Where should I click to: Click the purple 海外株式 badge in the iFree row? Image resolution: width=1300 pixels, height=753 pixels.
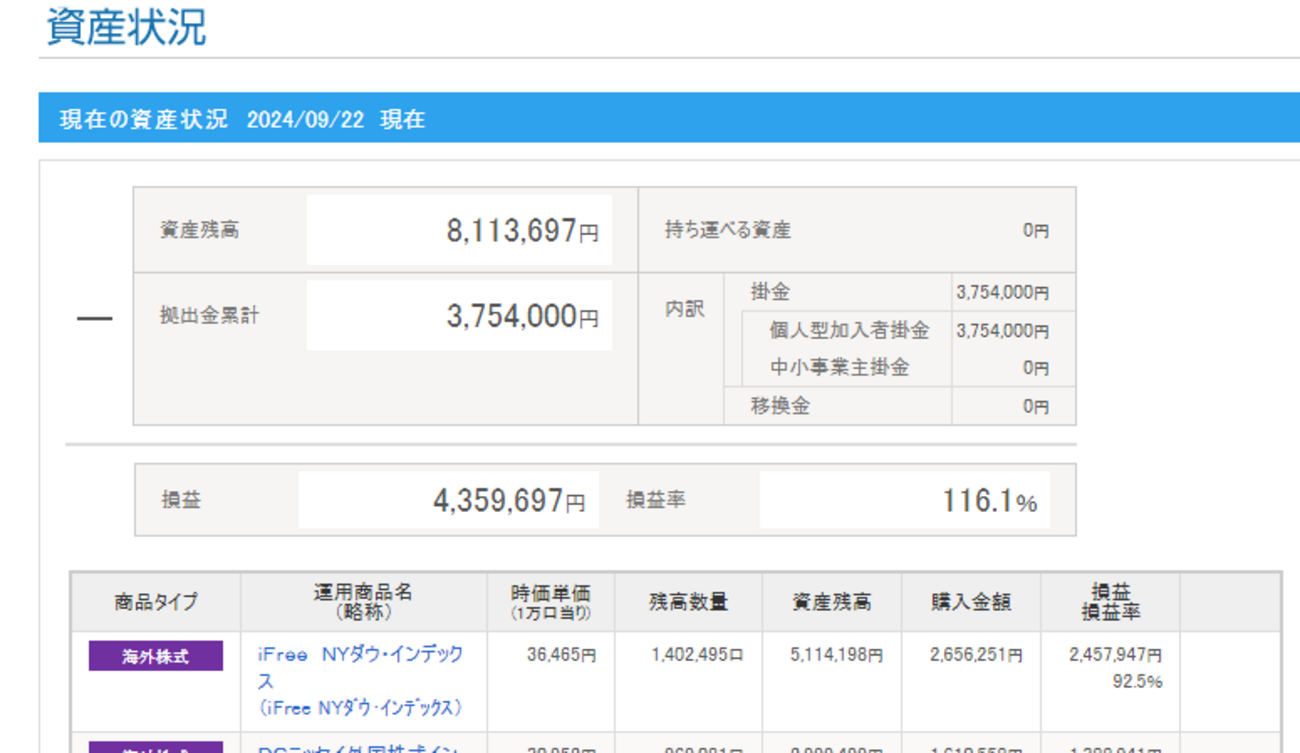pyautogui.click(x=155, y=657)
